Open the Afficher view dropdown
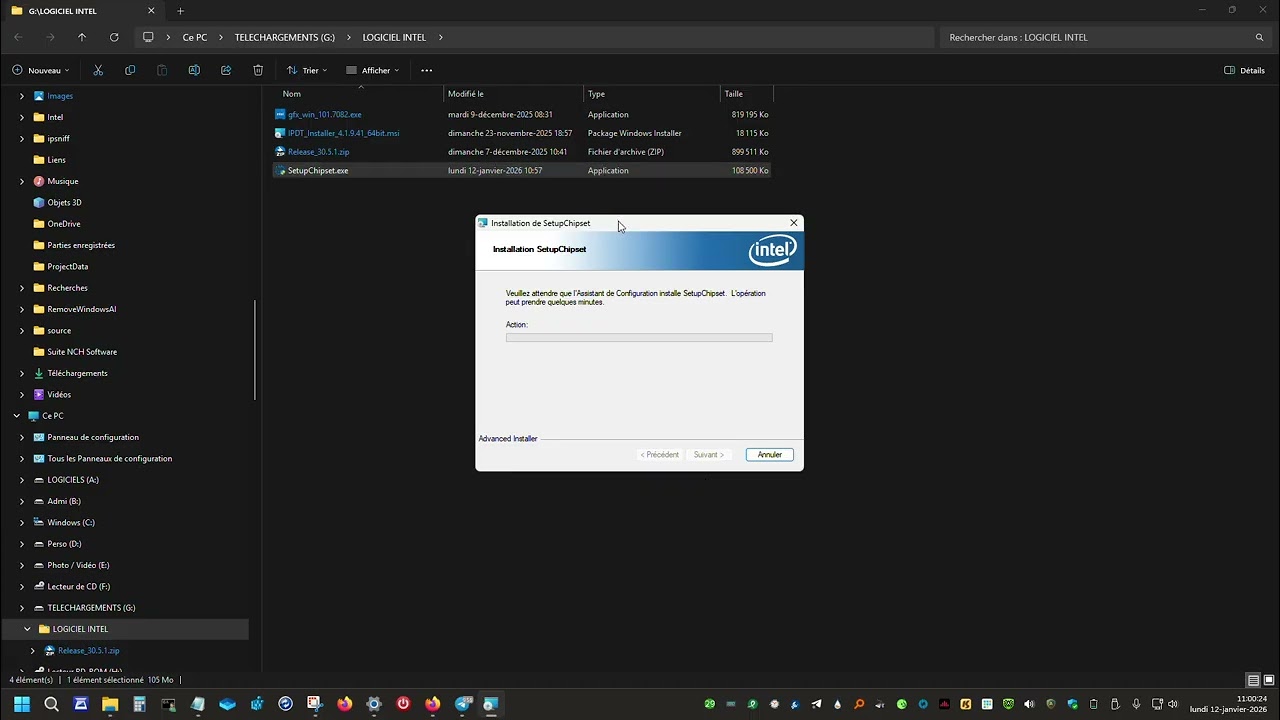The image size is (1280, 720). 372,70
